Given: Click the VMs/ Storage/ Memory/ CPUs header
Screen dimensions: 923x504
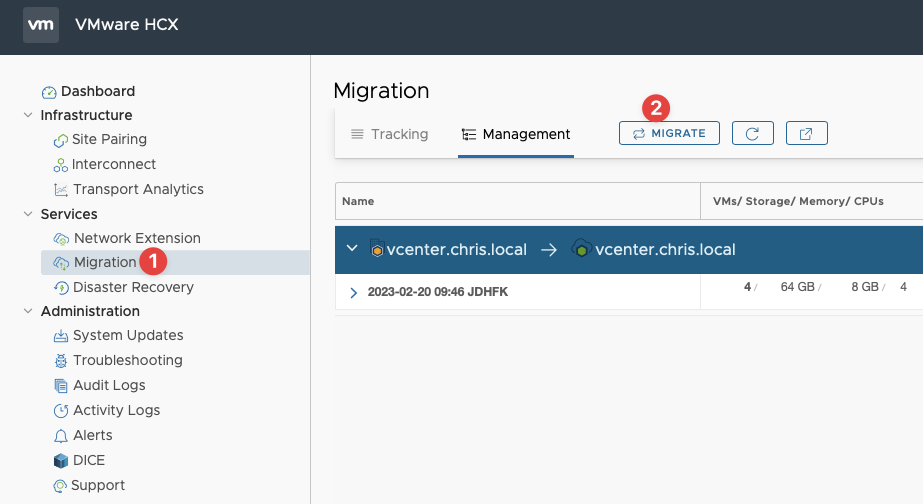Looking at the screenshot, I should [x=798, y=201].
